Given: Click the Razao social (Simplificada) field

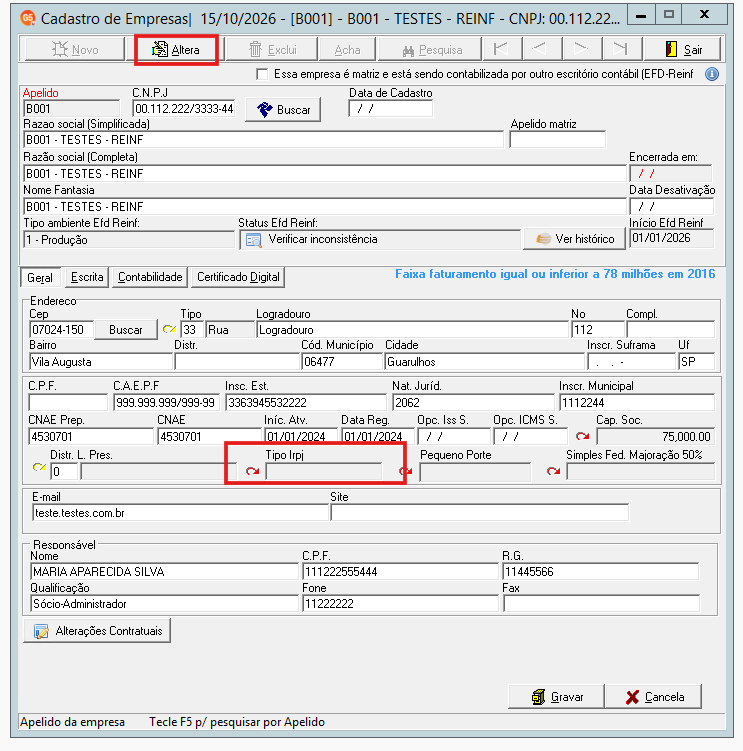Looking at the screenshot, I should pyautogui.click(x=263, y=140).
